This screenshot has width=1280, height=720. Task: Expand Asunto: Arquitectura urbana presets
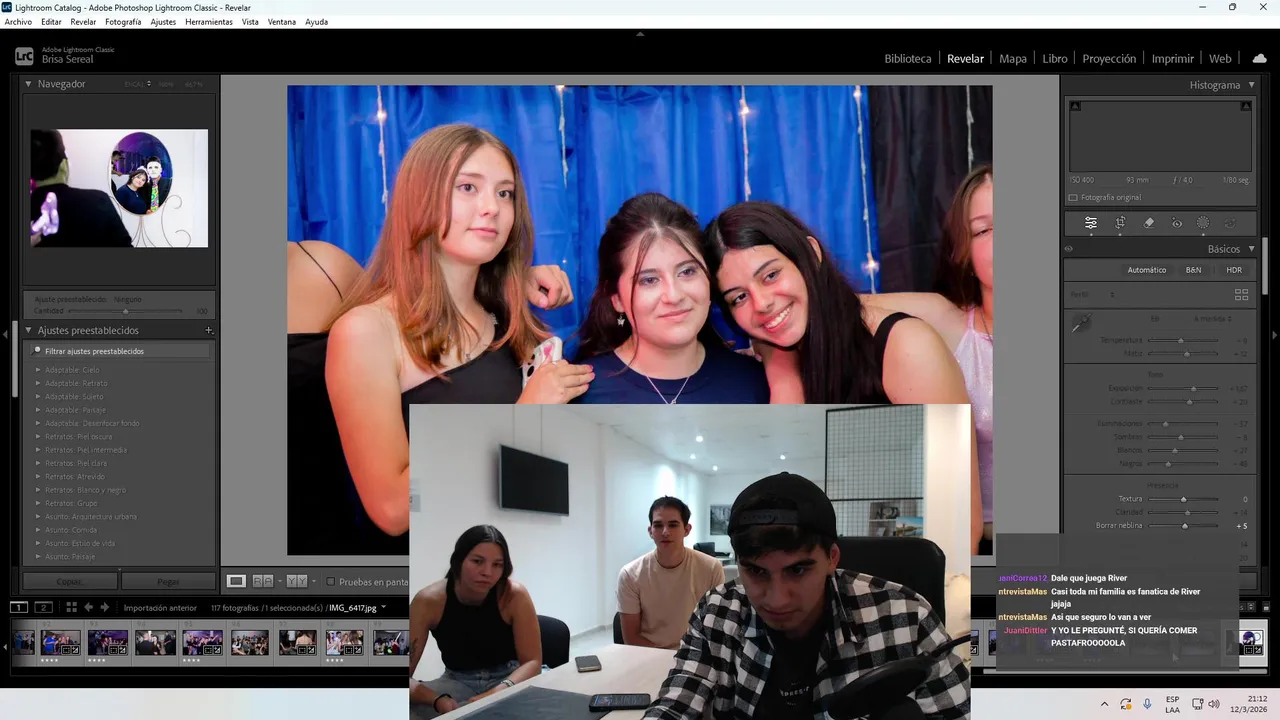coord(38,516)
